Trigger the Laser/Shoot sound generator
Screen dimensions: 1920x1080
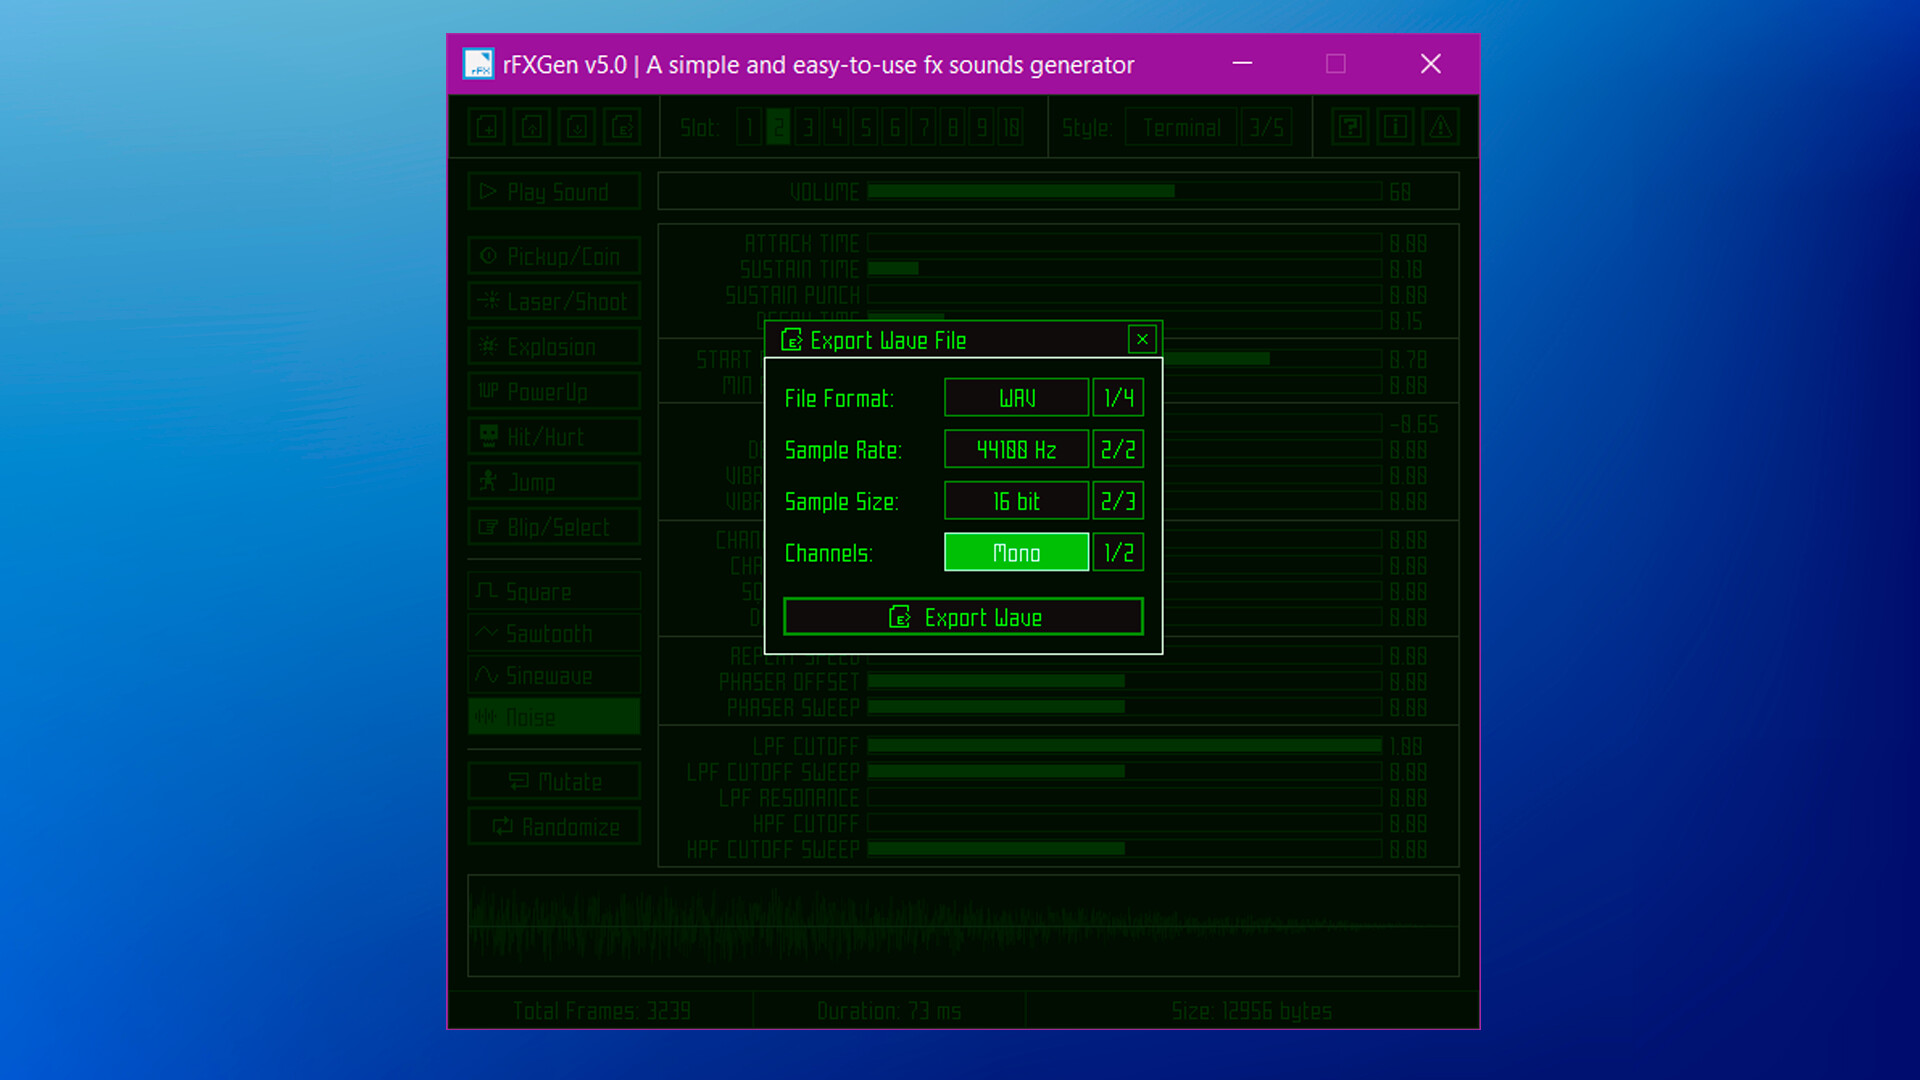pos(554,300)
